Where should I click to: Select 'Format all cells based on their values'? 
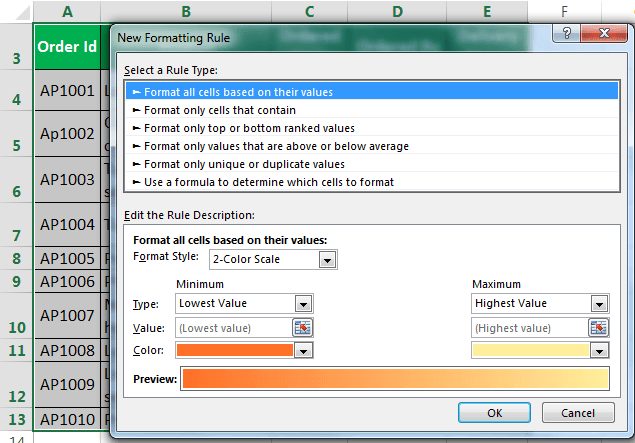click(x=238, y=92)
